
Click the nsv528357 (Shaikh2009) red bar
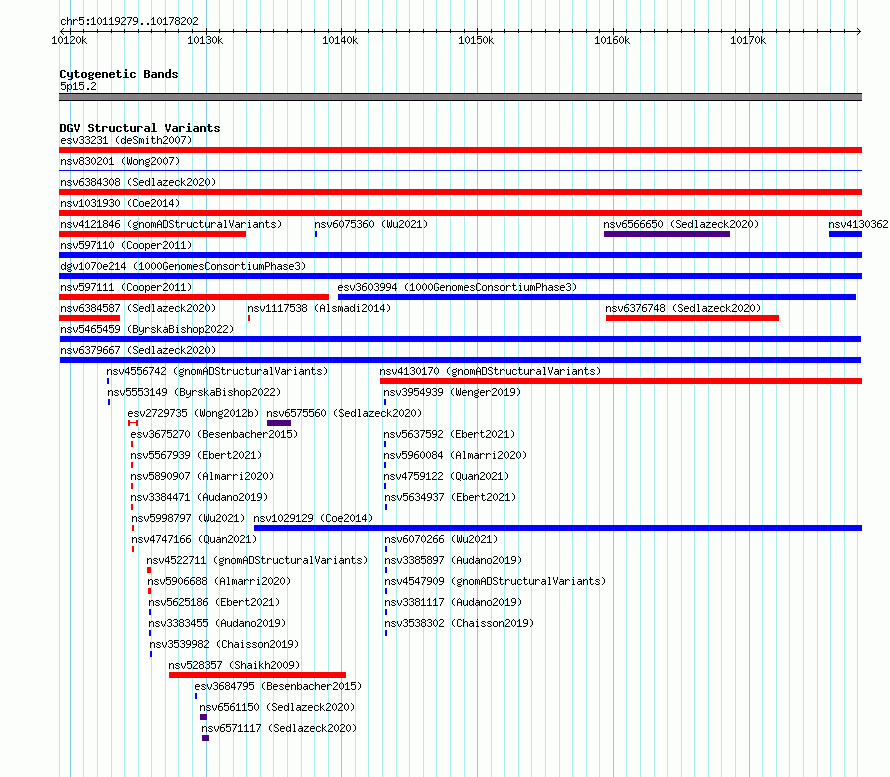(257, 675)
